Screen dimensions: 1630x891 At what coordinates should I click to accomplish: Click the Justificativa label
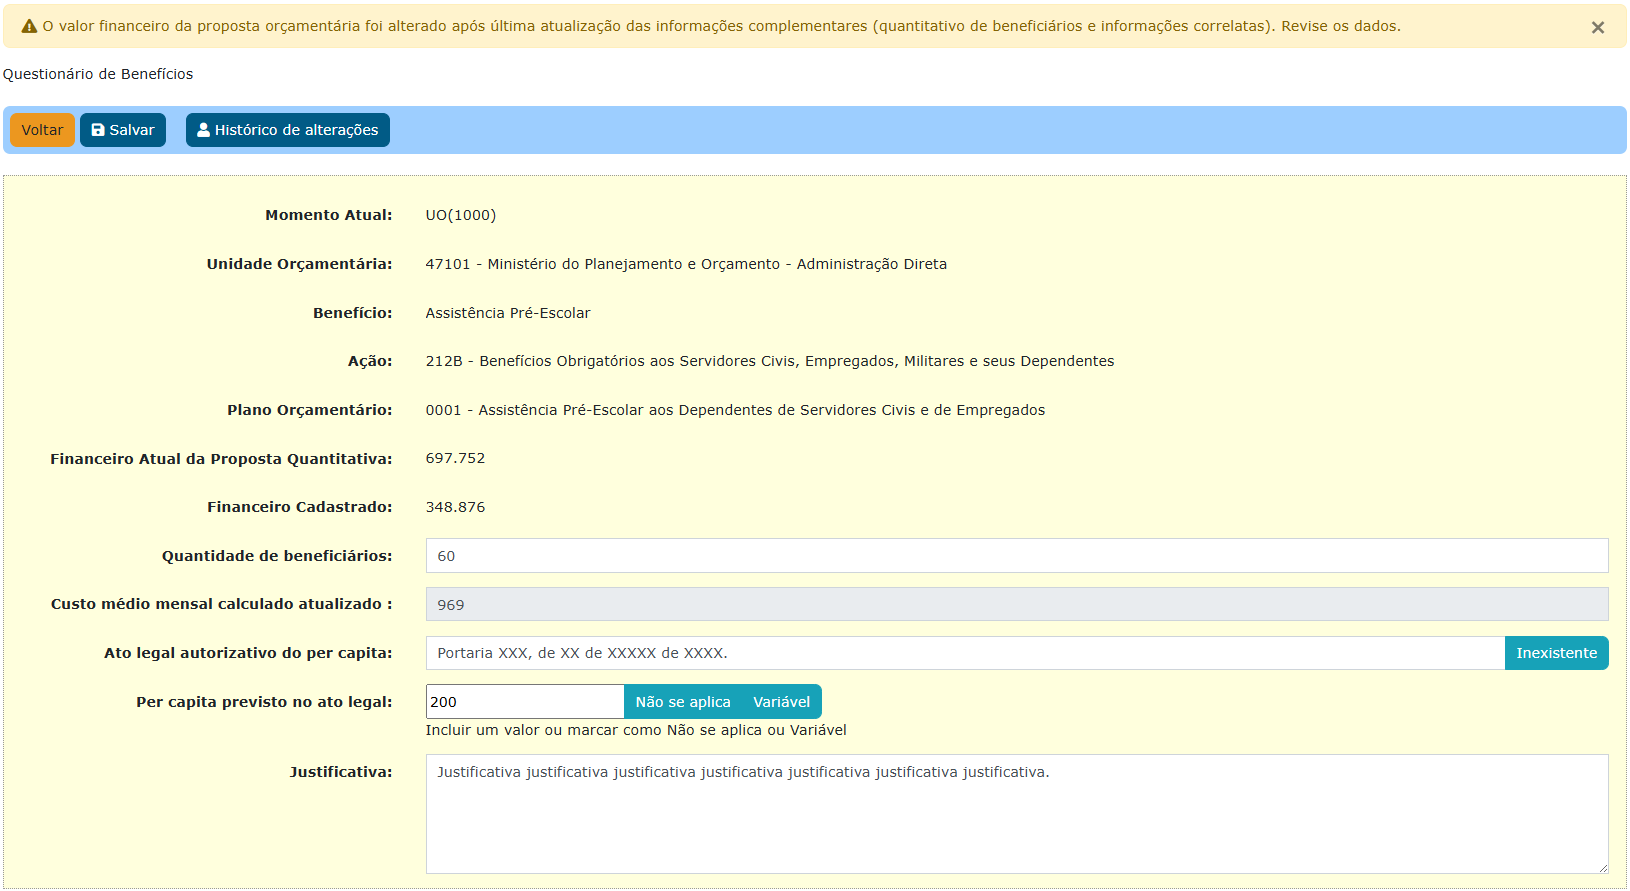[x=341, y=772]
